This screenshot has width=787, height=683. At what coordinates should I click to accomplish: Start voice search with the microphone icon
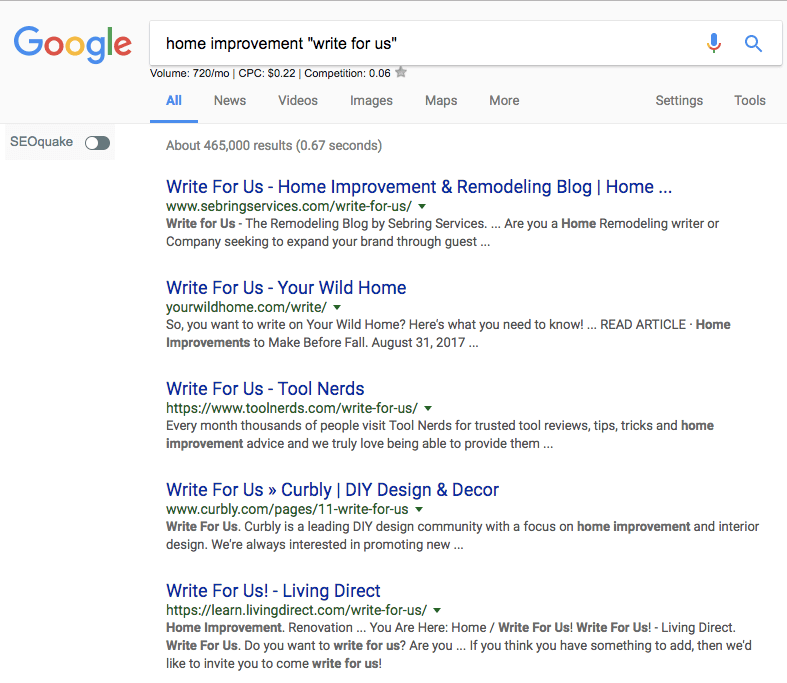tap(714, 43)
